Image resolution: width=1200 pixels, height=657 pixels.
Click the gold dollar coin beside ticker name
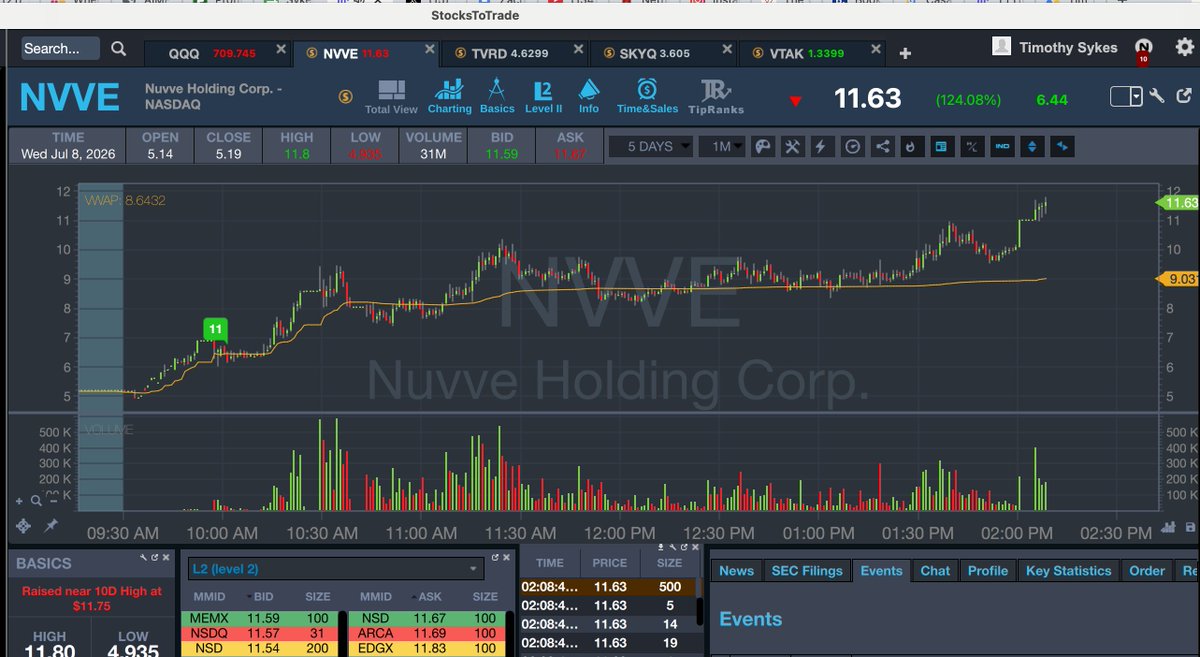[x=345, y=97]
